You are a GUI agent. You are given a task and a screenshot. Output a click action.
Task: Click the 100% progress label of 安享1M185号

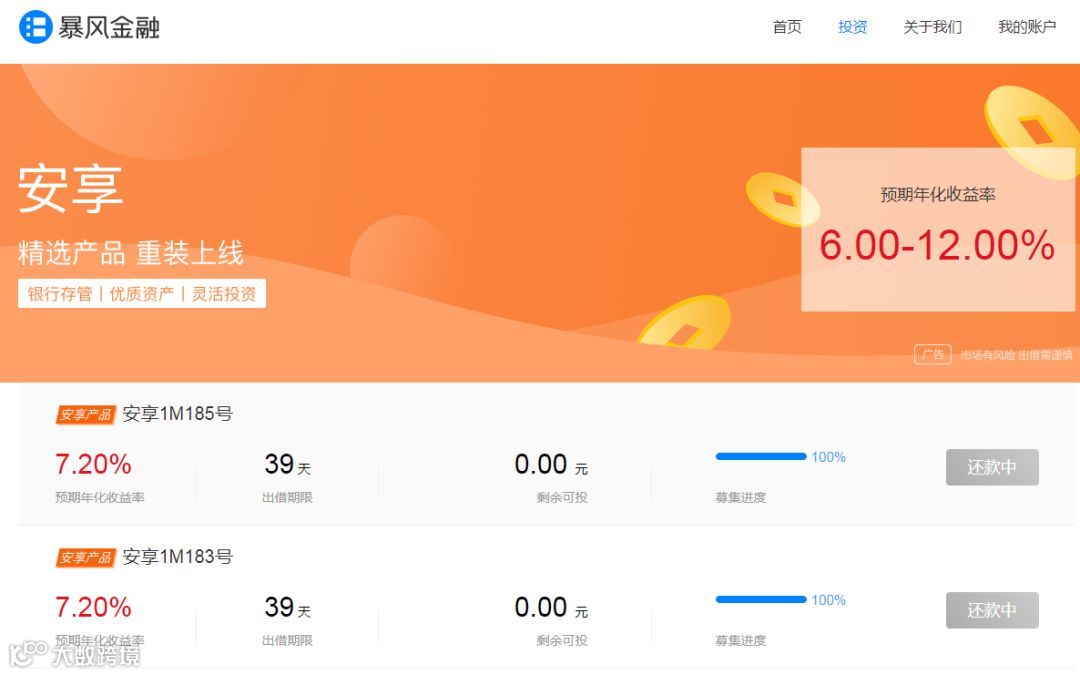click(829, 457)
